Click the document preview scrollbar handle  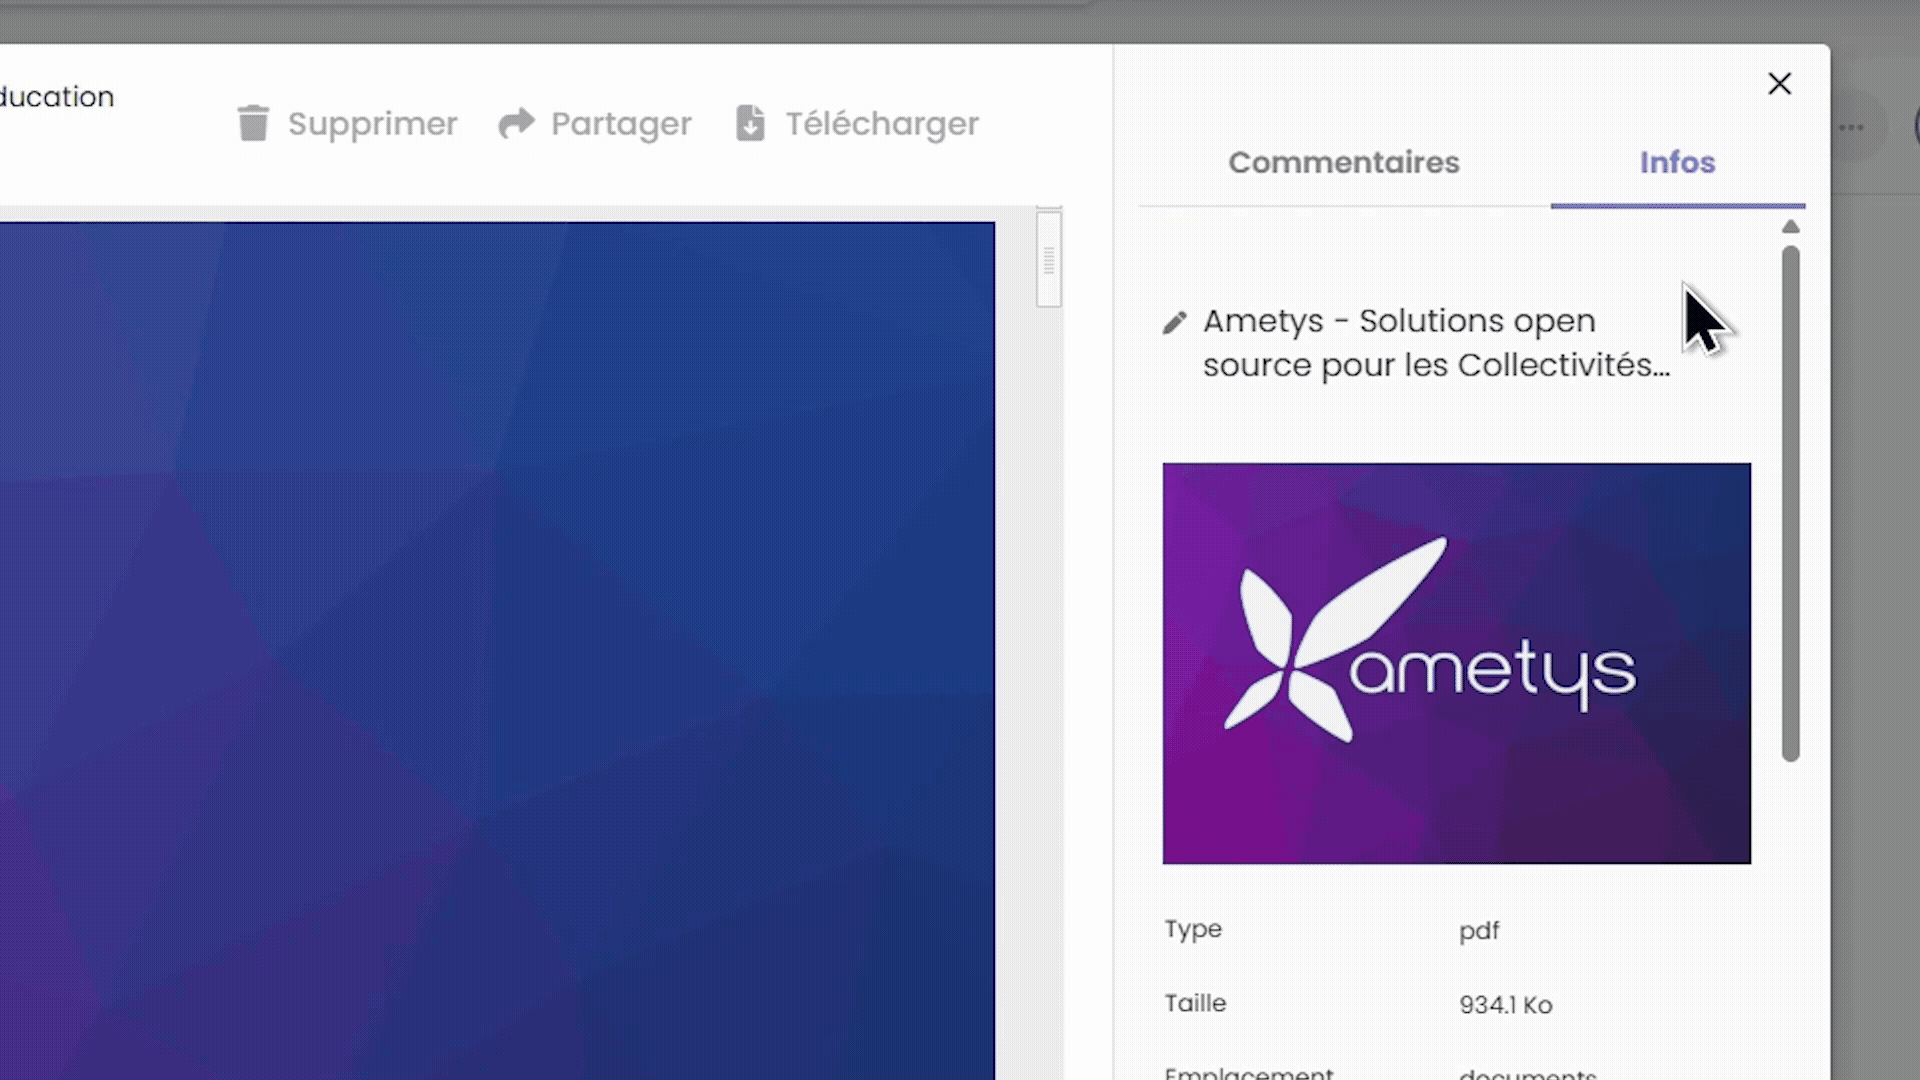tap(1048, 260)
